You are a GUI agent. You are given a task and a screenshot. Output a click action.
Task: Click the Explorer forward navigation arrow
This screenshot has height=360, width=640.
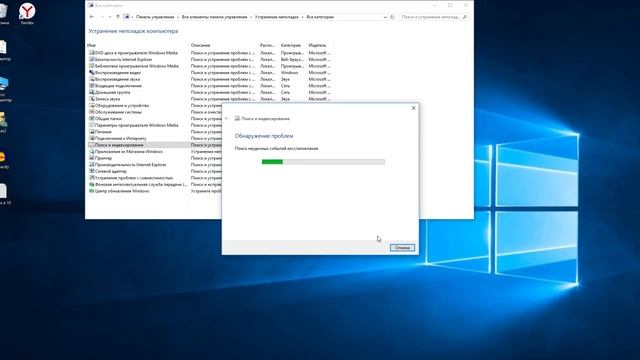pos(102,17)
